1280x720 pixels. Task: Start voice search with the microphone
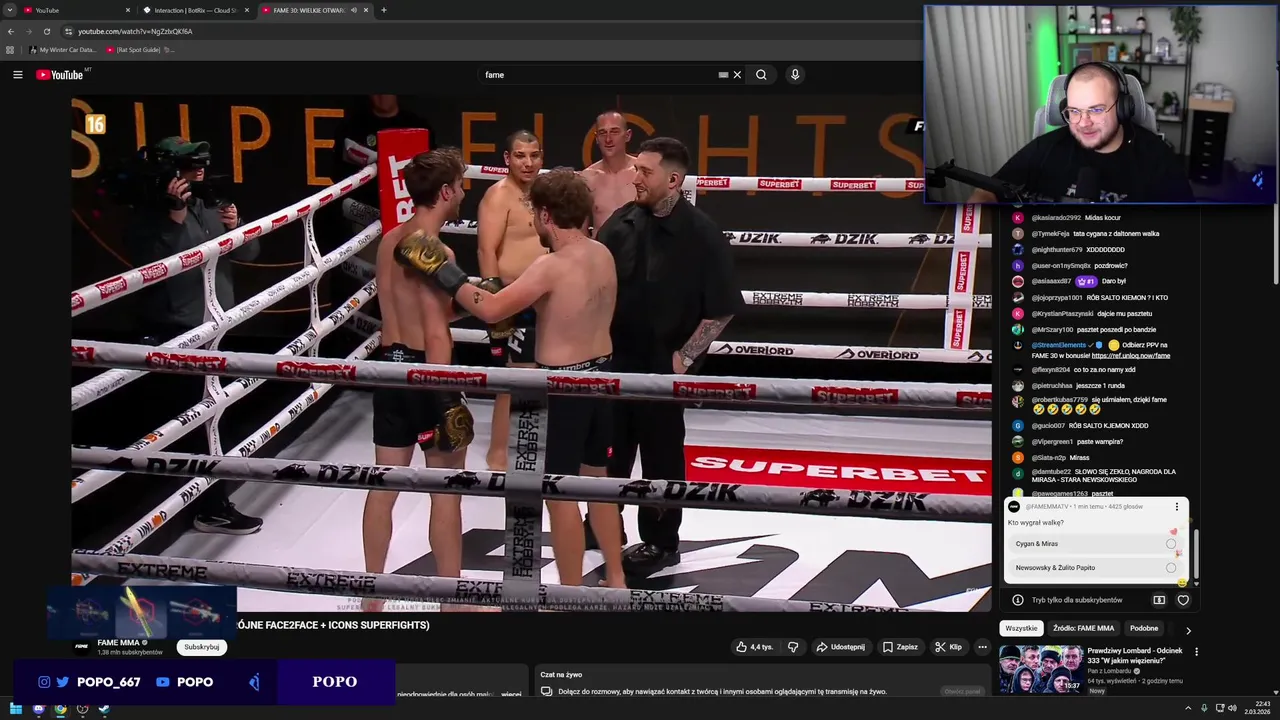[x=795, y=75]
